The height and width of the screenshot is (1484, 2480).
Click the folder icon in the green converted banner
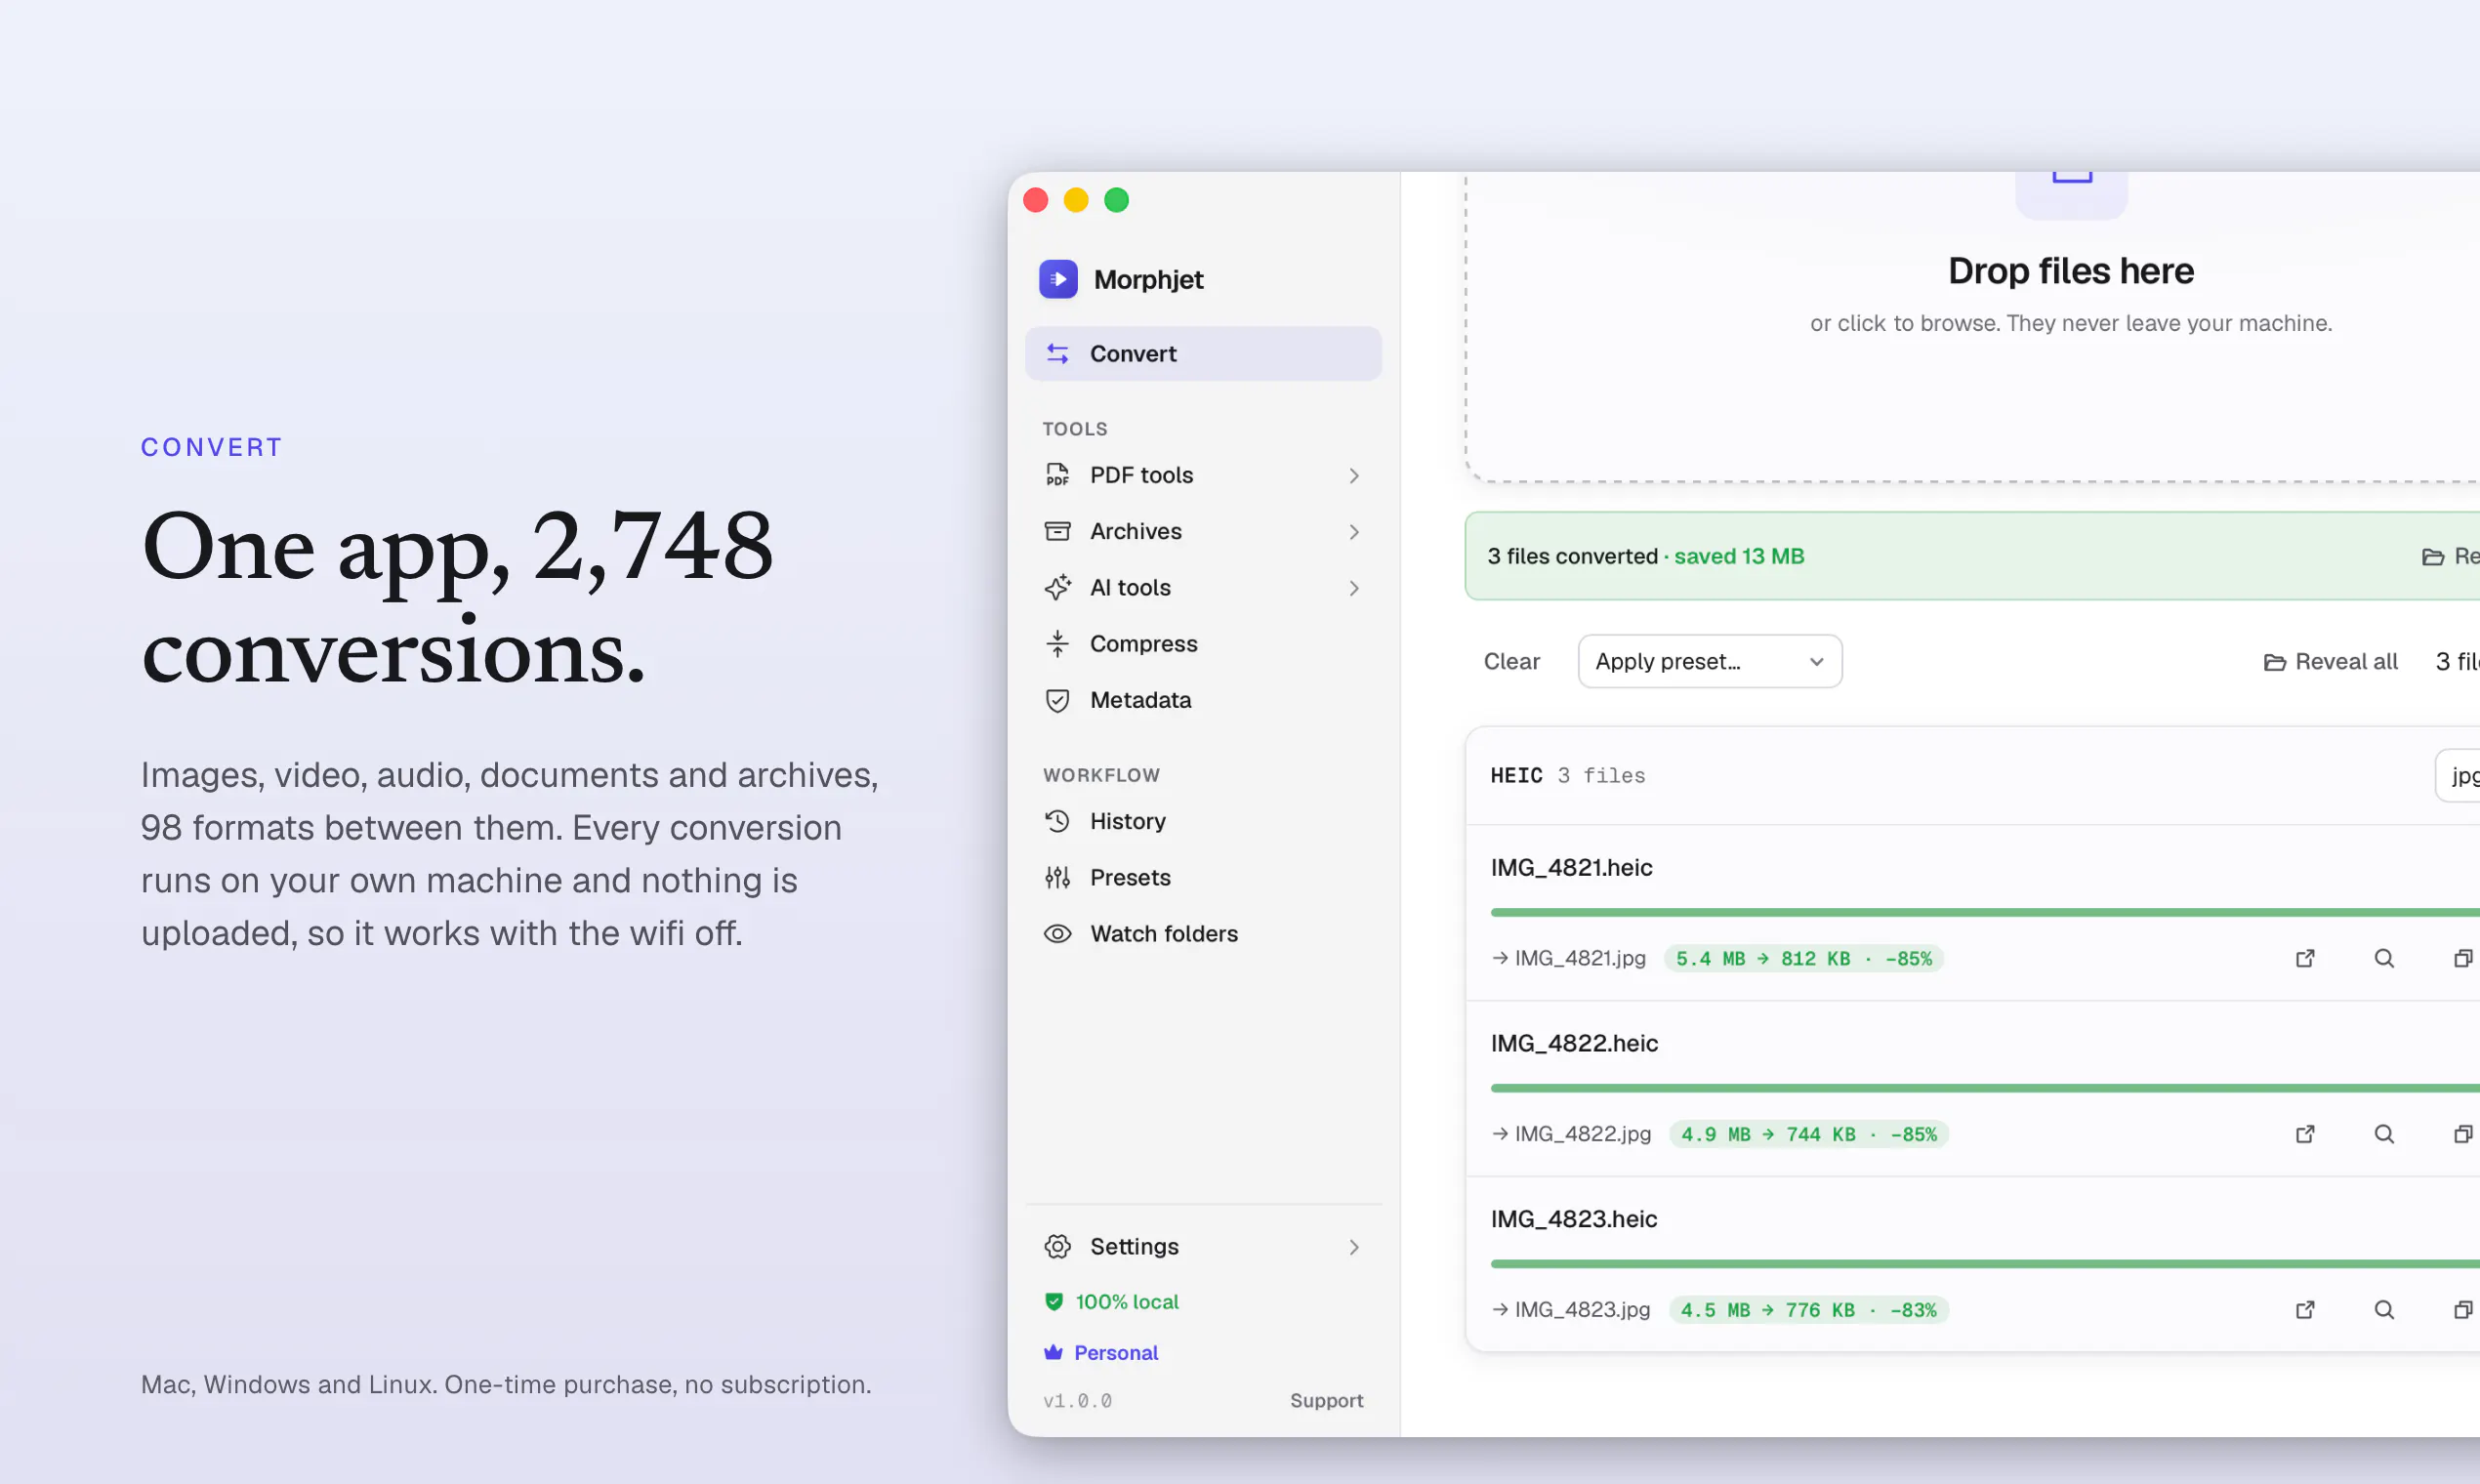(x=2433, y=557)
